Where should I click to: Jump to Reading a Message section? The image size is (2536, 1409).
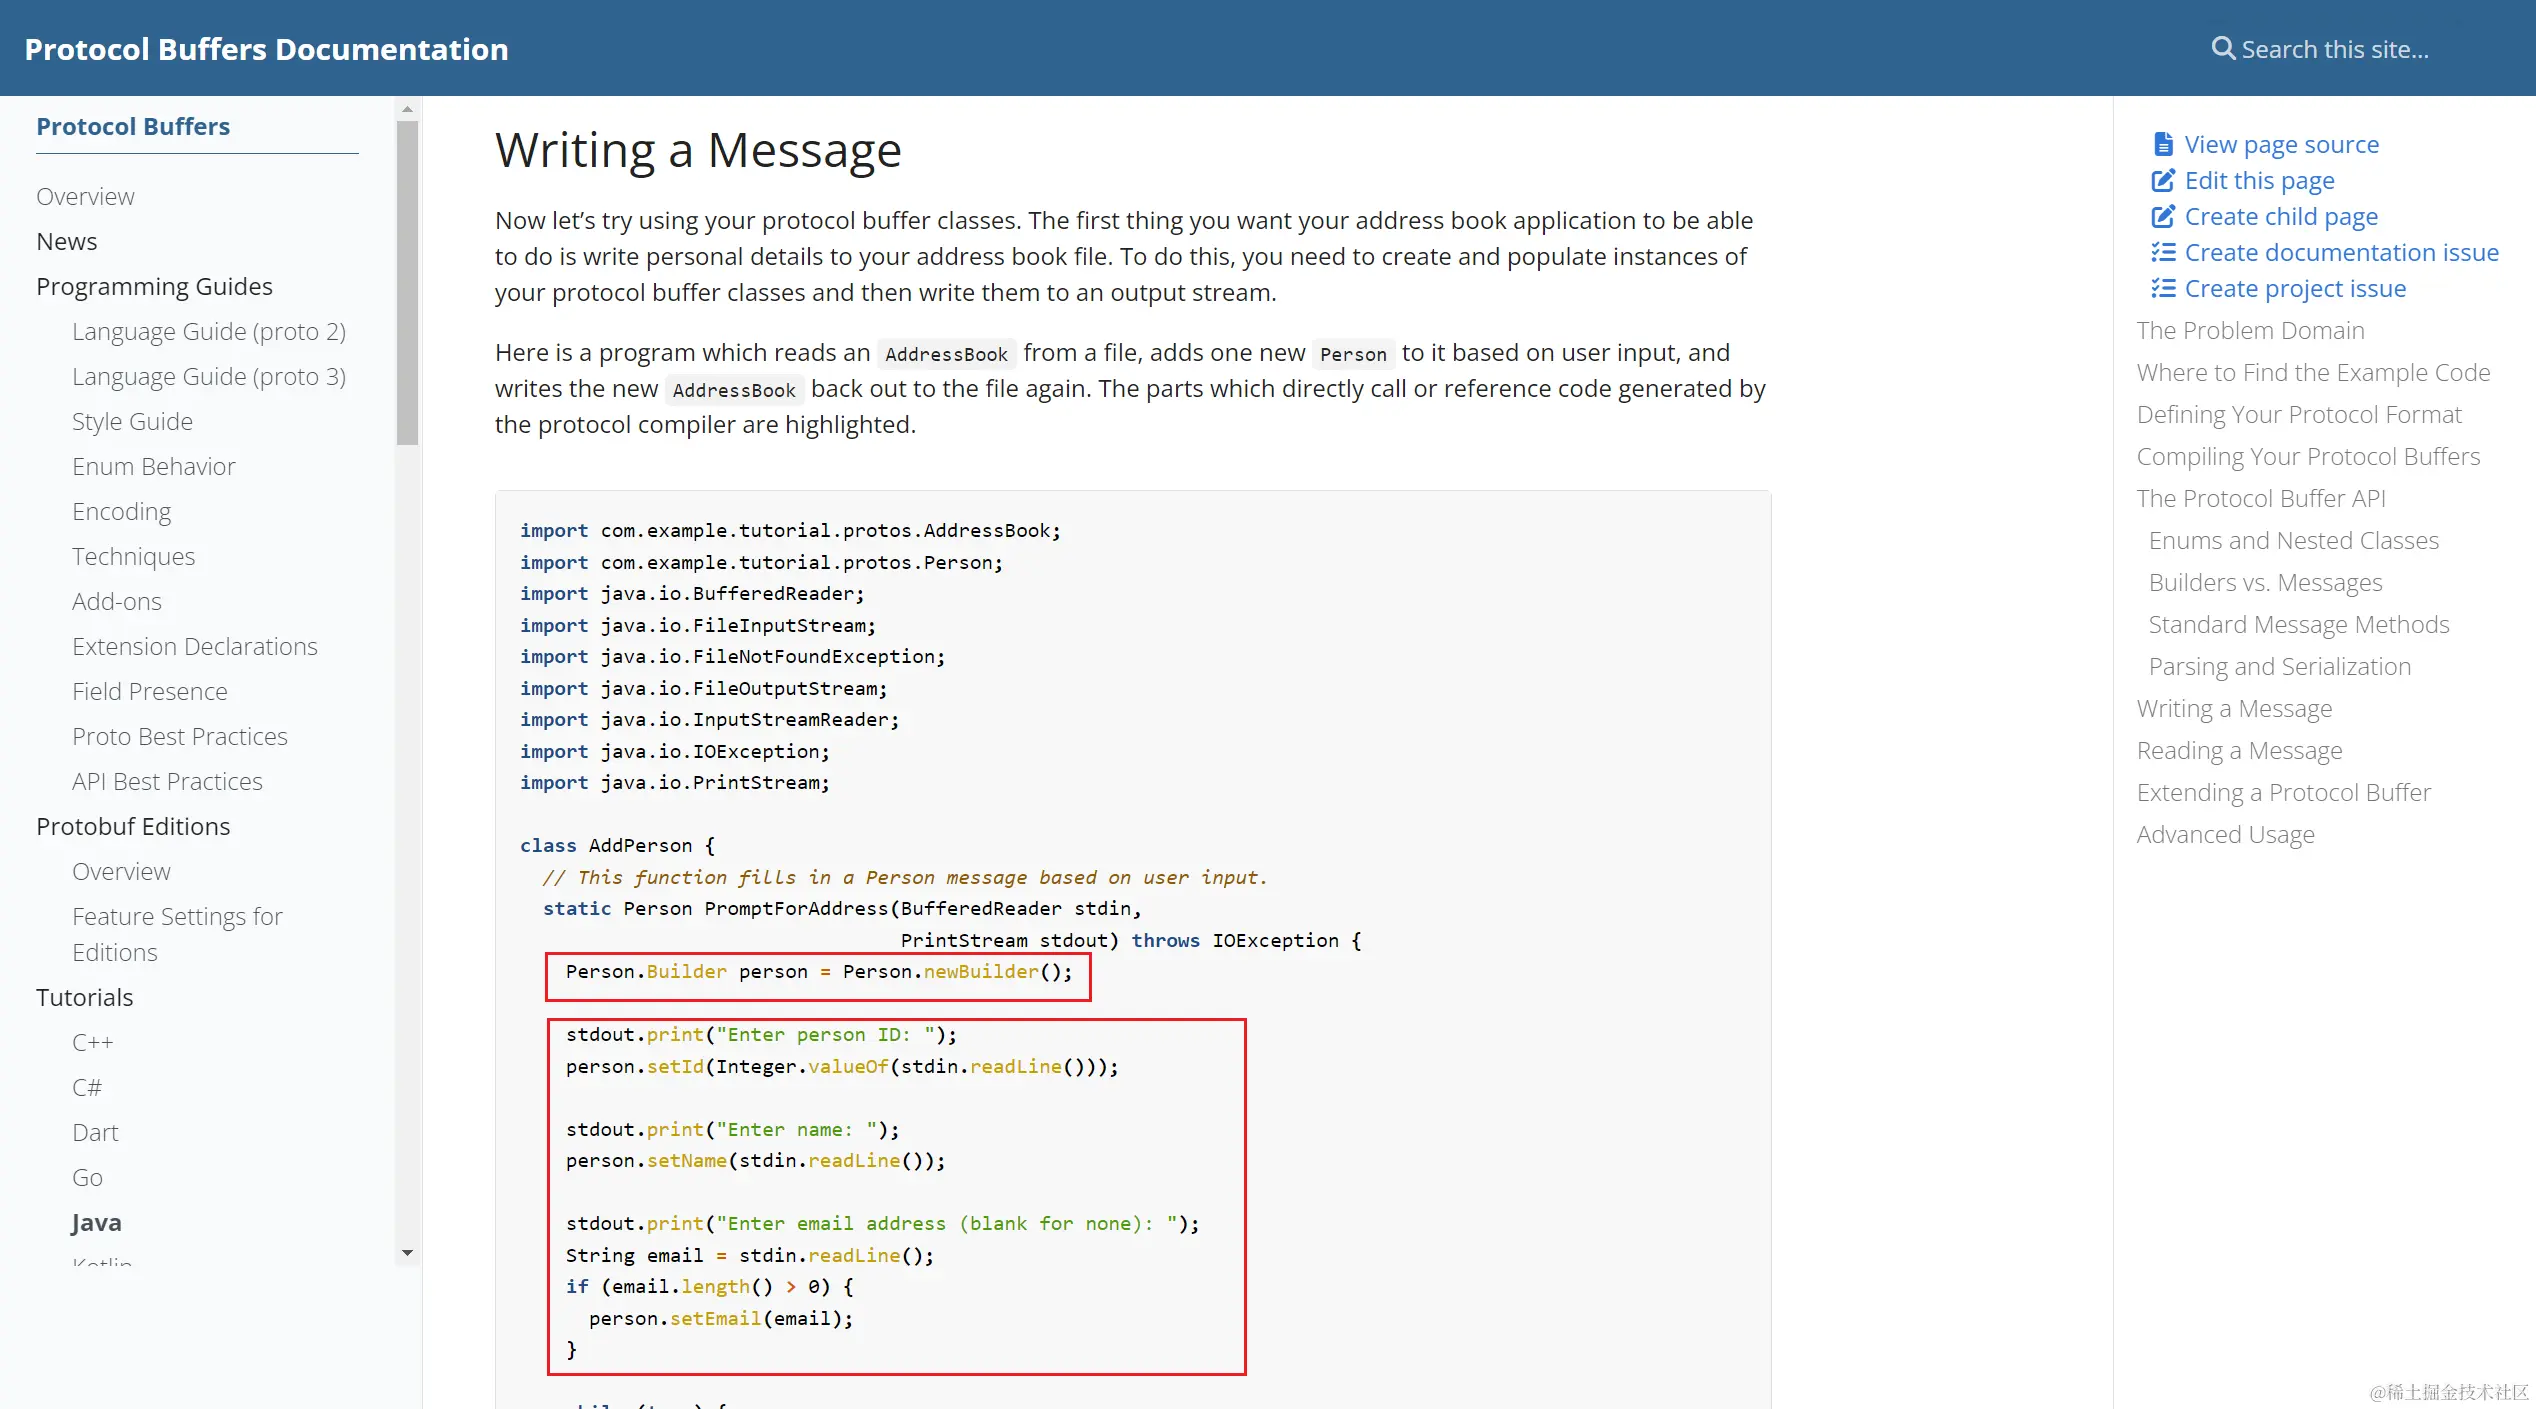pyautogui.click(x=2239, y=751)
